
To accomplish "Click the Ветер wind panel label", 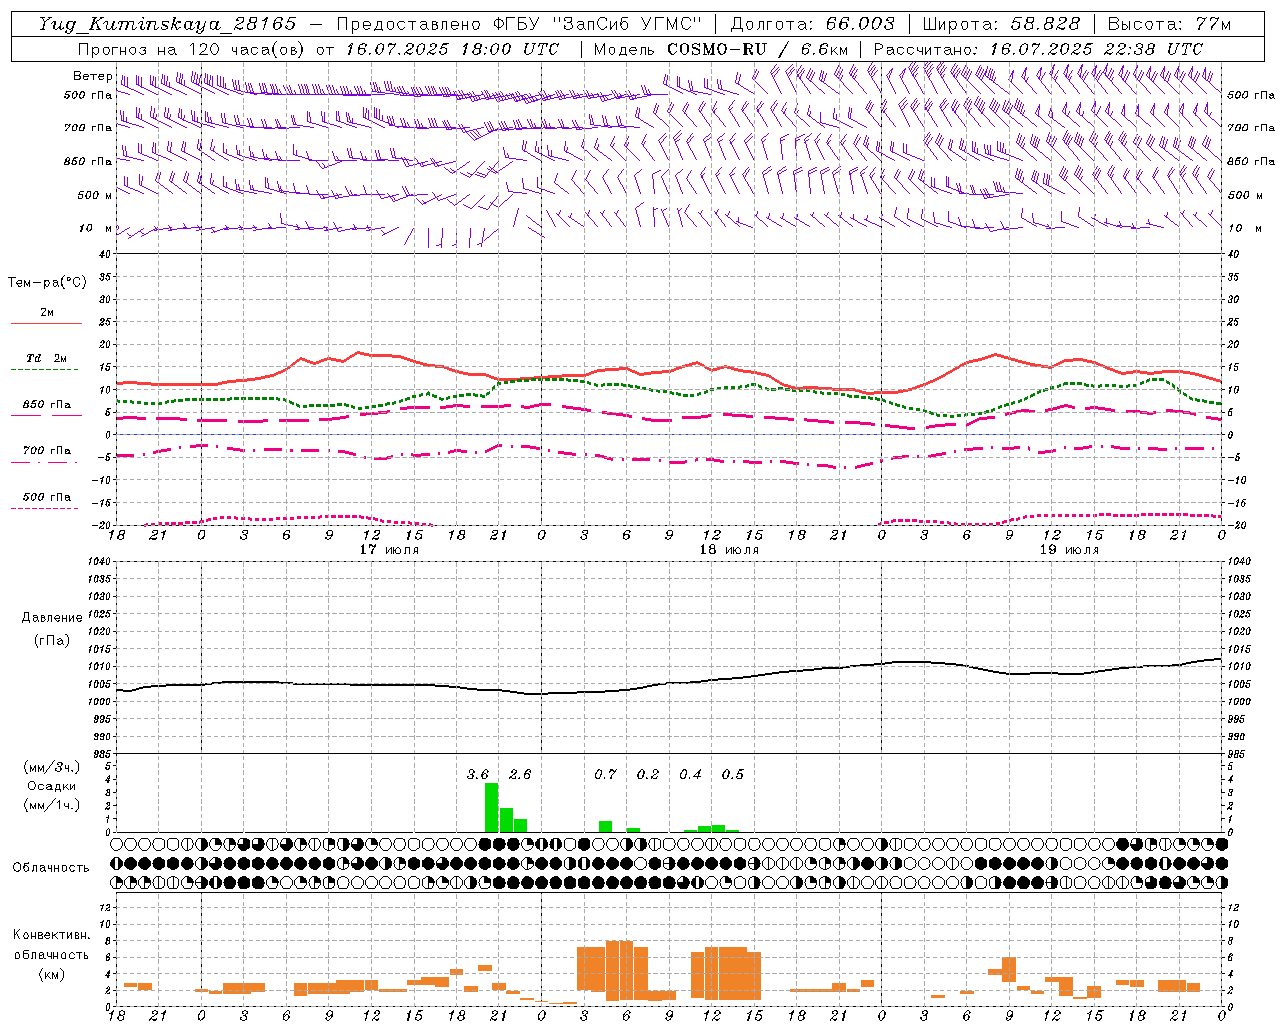I will [93, 76].
